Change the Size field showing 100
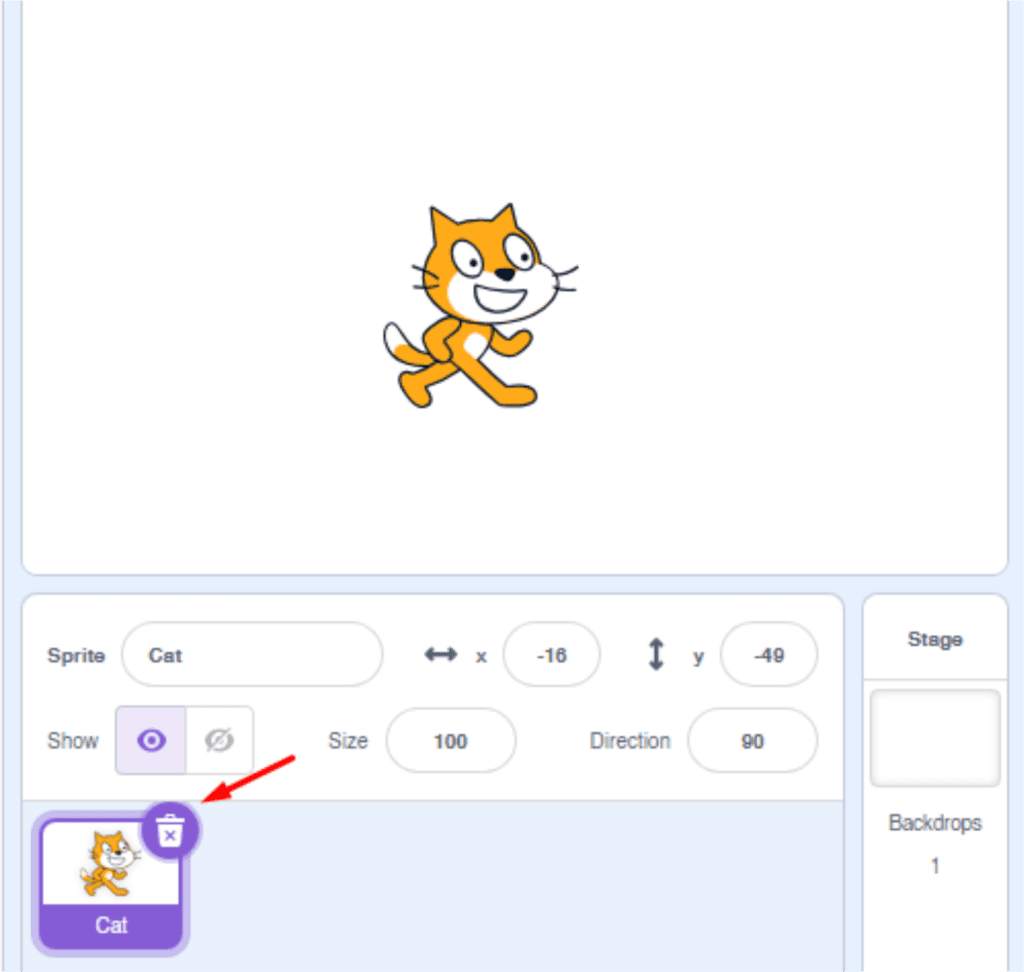Screen dimensions: 1024x972 (x=451, y=741)
